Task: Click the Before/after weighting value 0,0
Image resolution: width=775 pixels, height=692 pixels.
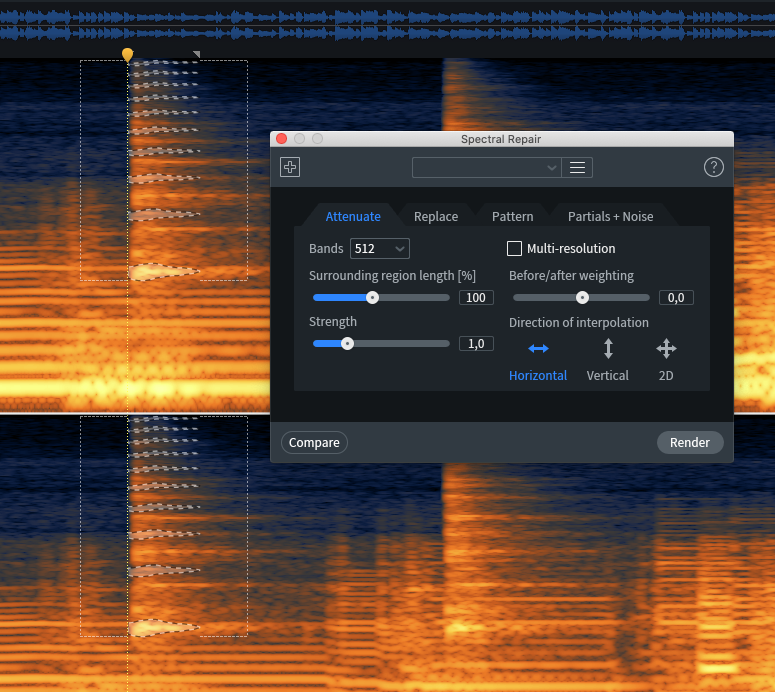Action: click(x=676, y=298)
